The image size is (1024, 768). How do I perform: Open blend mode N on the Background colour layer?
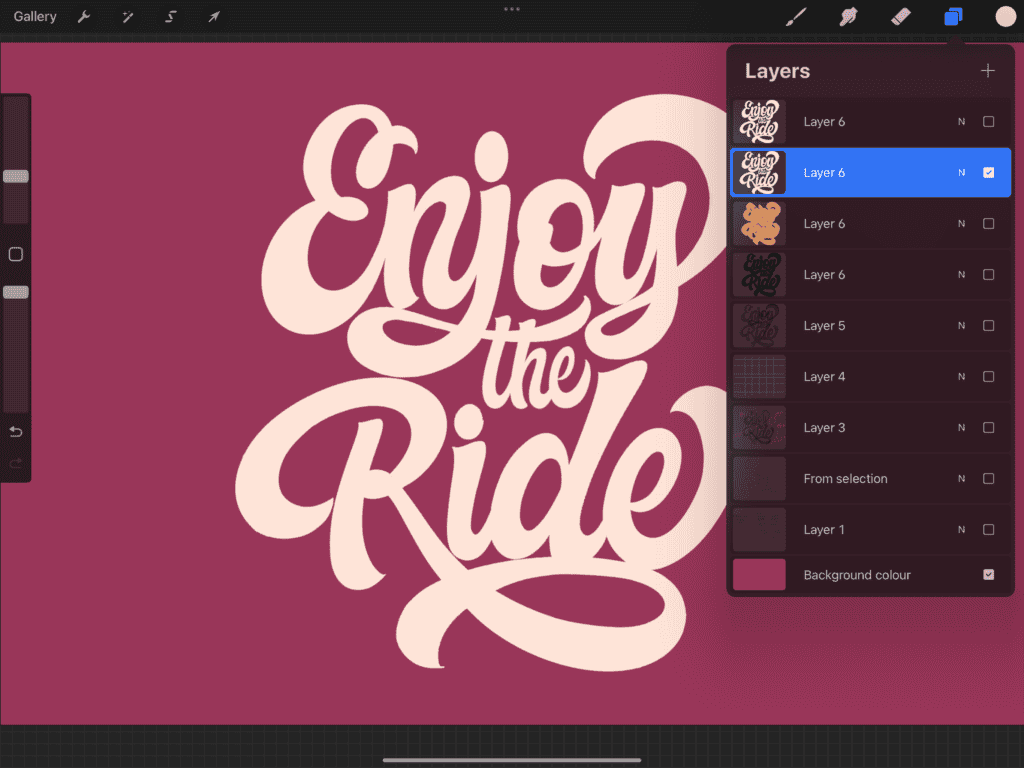[961, 575]
